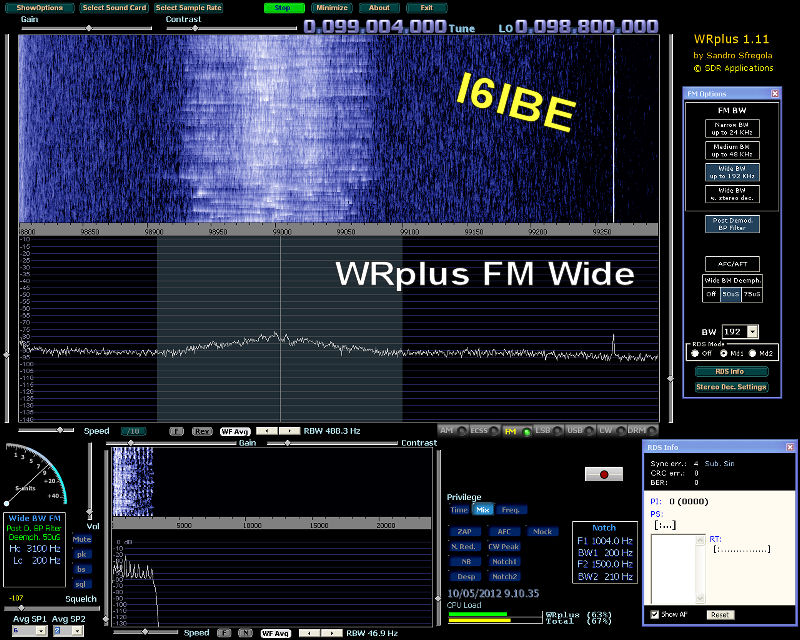Enable the Notch1 filter

(505, 561)
